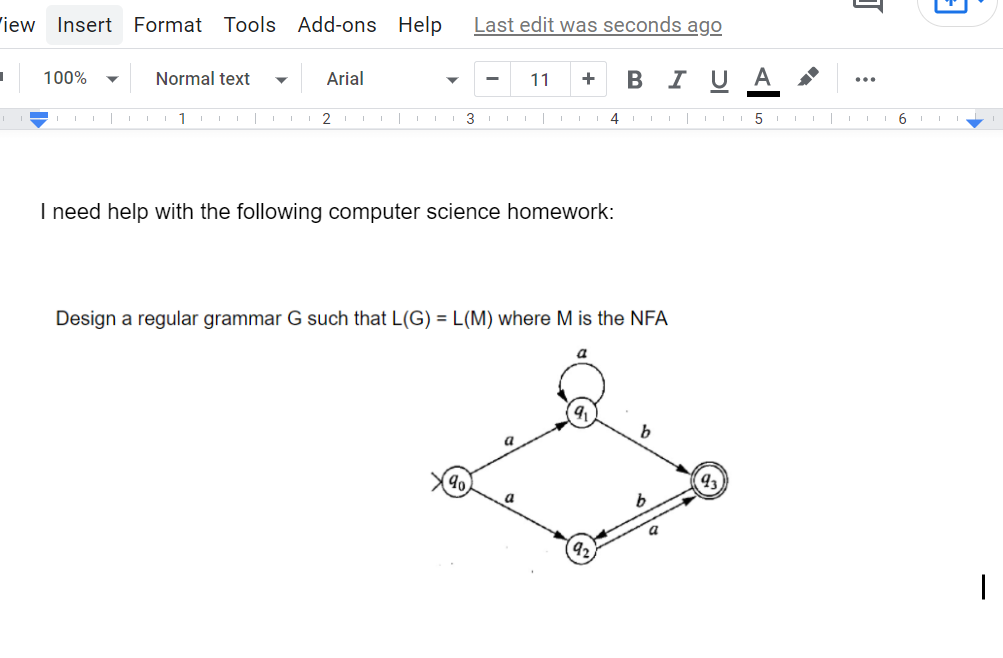
Task: Click the more toolbar options ellipsis
Action: click(x=864, y=78)
